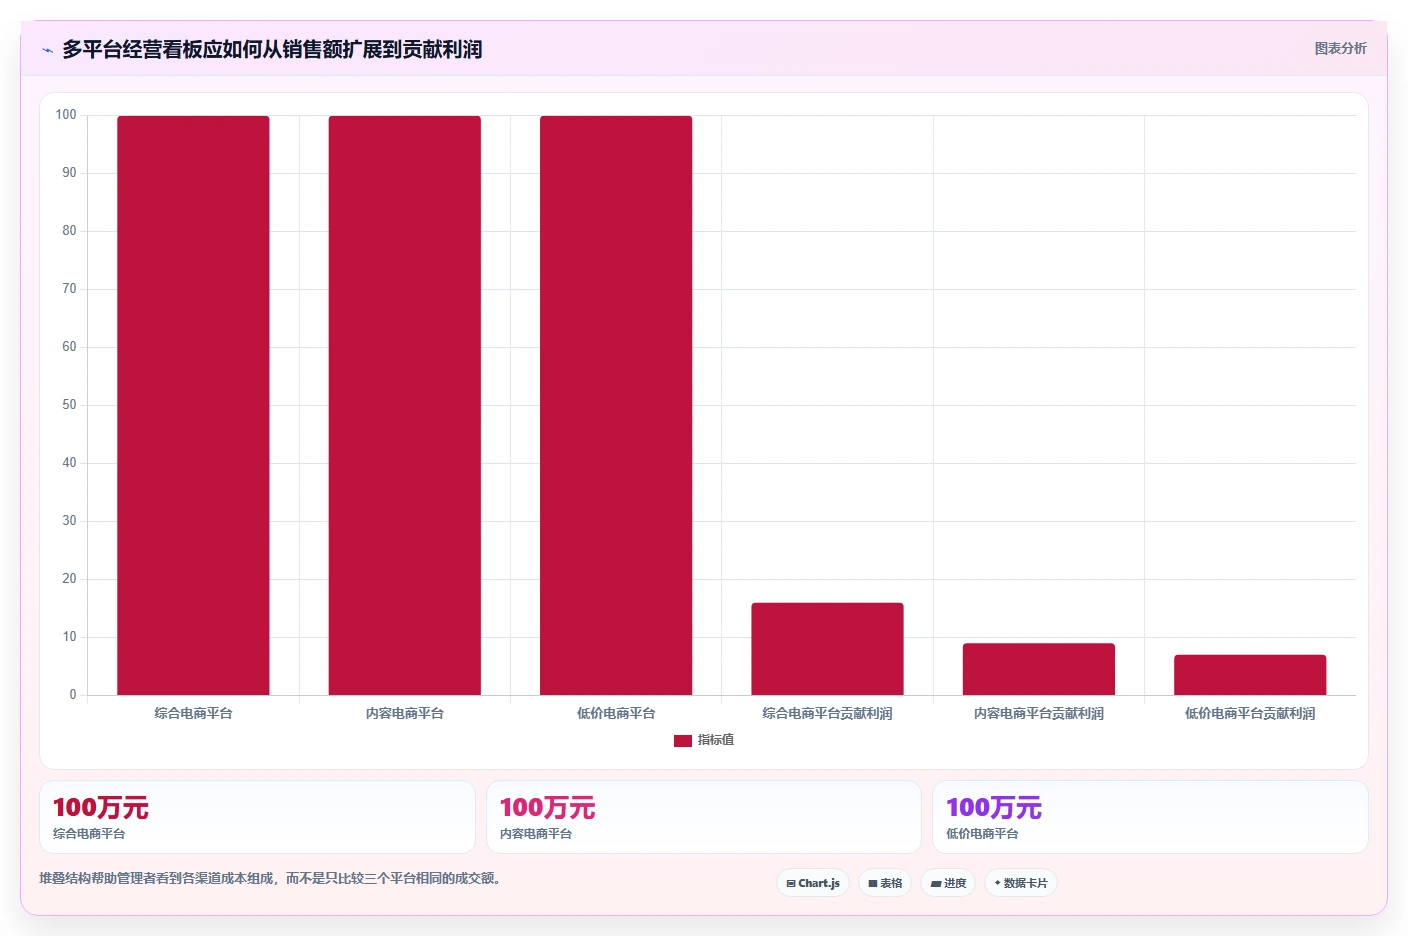Viewport: 1408px width, 936px height.
Task: Select the 数据卡片 tag chip
Action: tap(1021, 883)
